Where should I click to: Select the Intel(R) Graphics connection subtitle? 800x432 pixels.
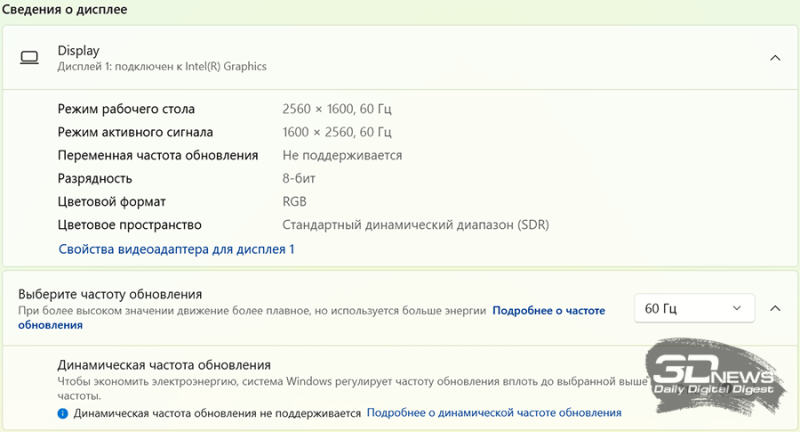(x=162, y=67)
